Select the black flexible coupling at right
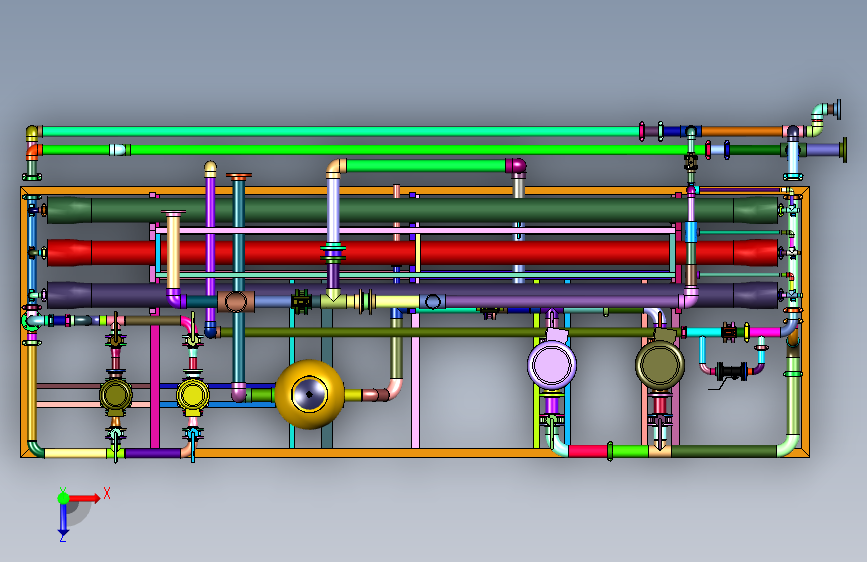867x562 pixels. tap(731, 371)
